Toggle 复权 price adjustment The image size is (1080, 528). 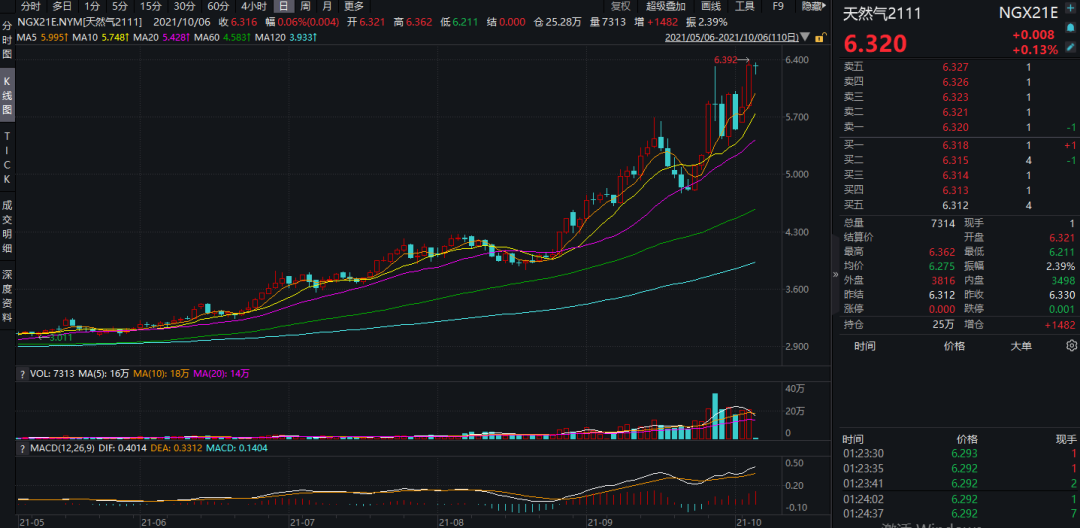pyautogui.click(x=620, y=6)
